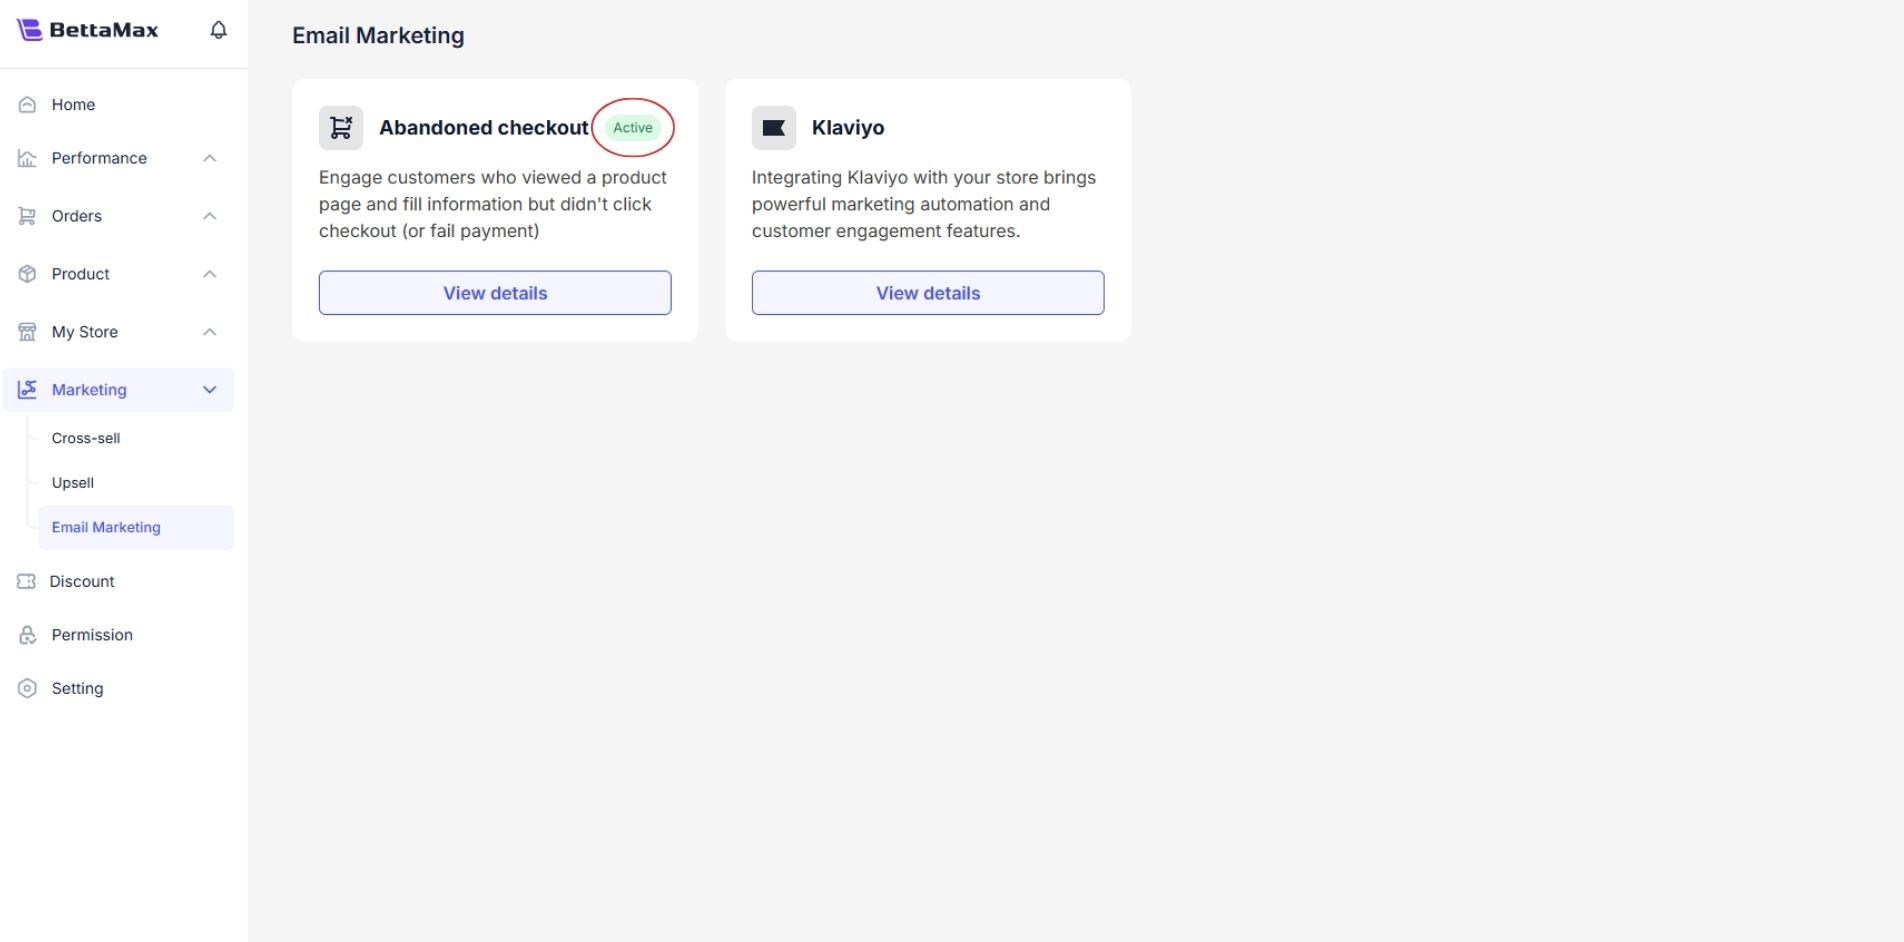Expand the My Store chevron
Image resolution: width=1904 pixels, height=942 pixels.
[x=210, y=332]
